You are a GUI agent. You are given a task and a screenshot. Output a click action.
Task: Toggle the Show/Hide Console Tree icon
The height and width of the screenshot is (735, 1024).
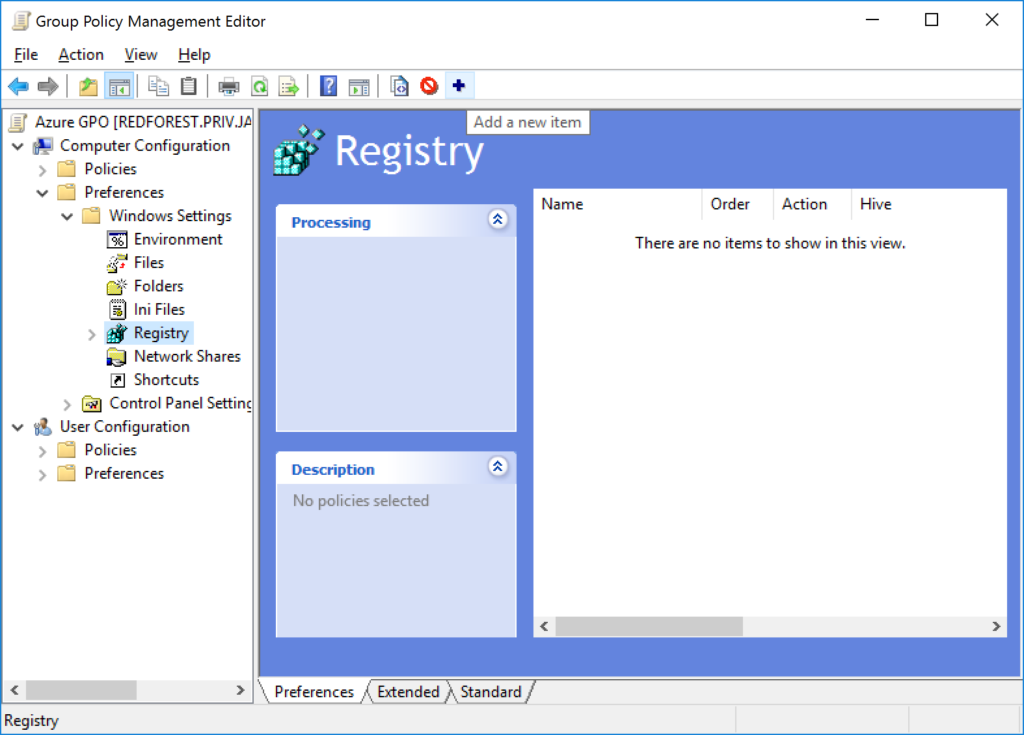118,85
